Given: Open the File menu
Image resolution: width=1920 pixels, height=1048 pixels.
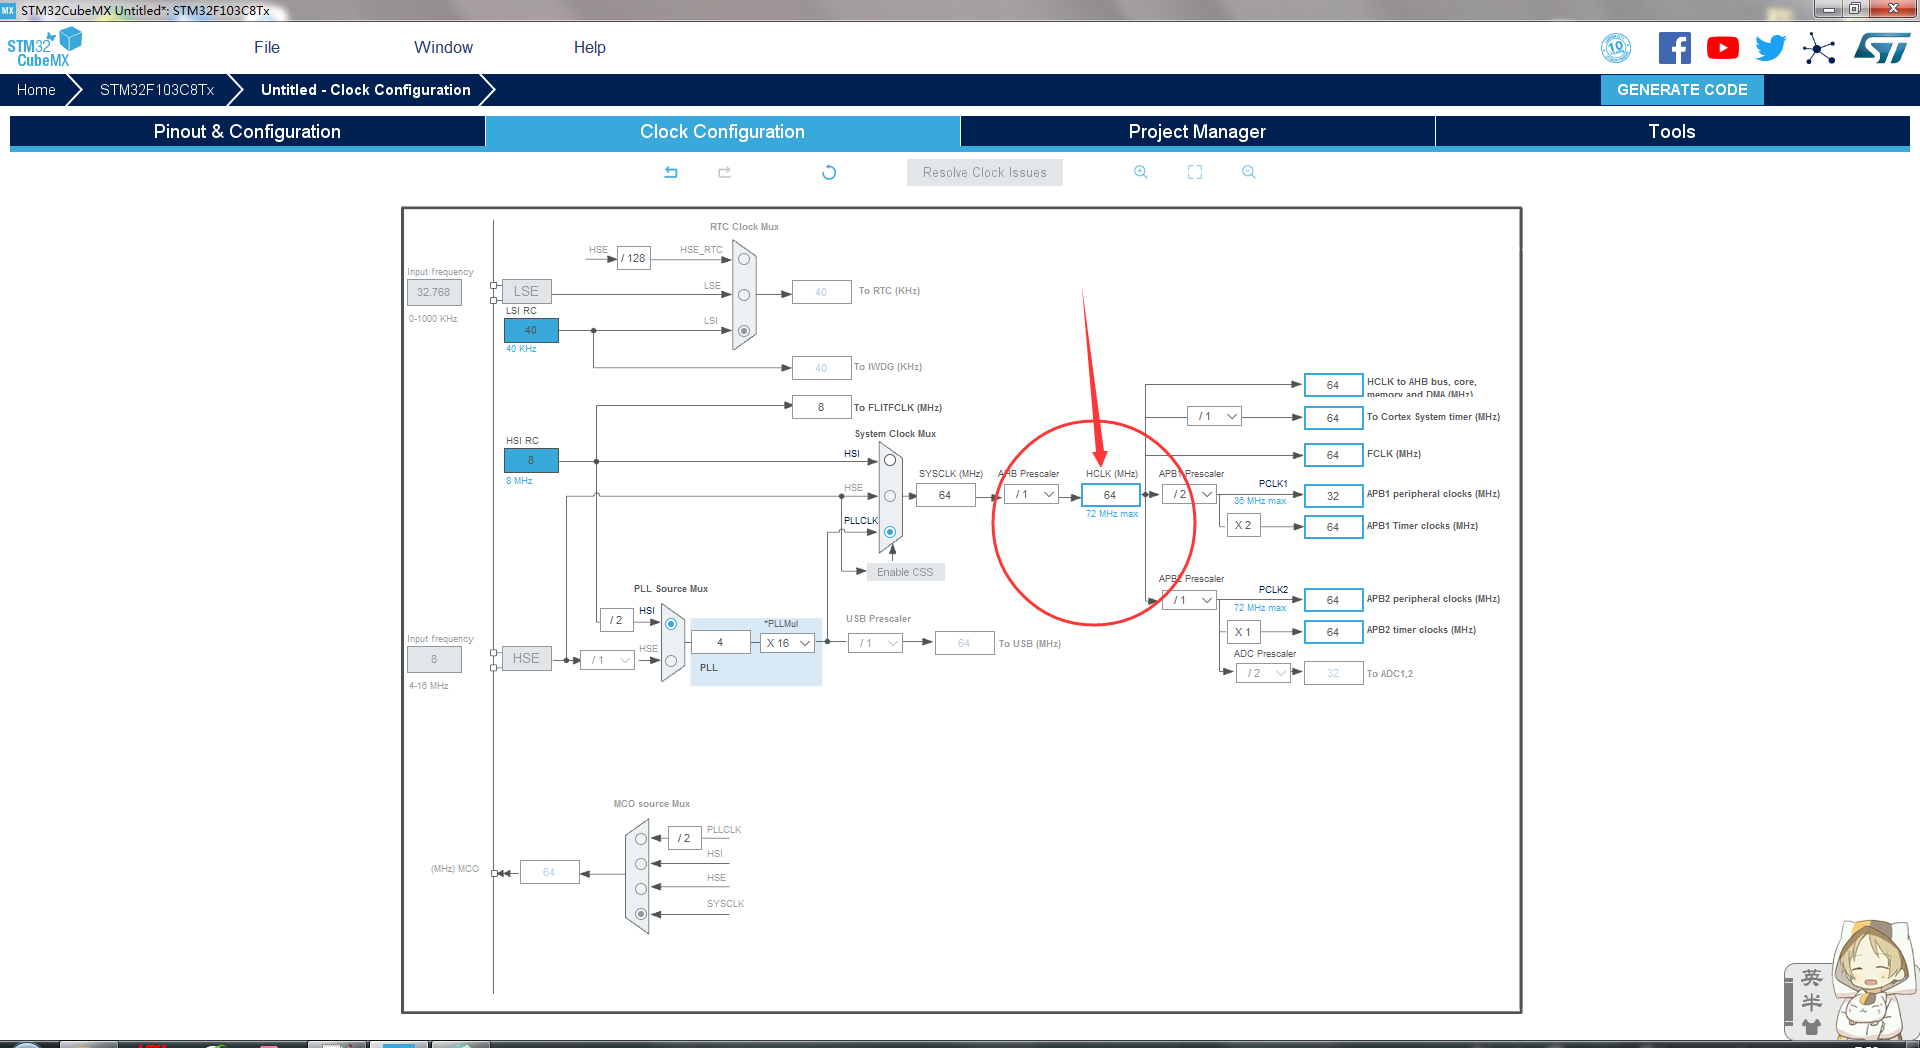Looking at the screenshot, I should click(267, 47).
